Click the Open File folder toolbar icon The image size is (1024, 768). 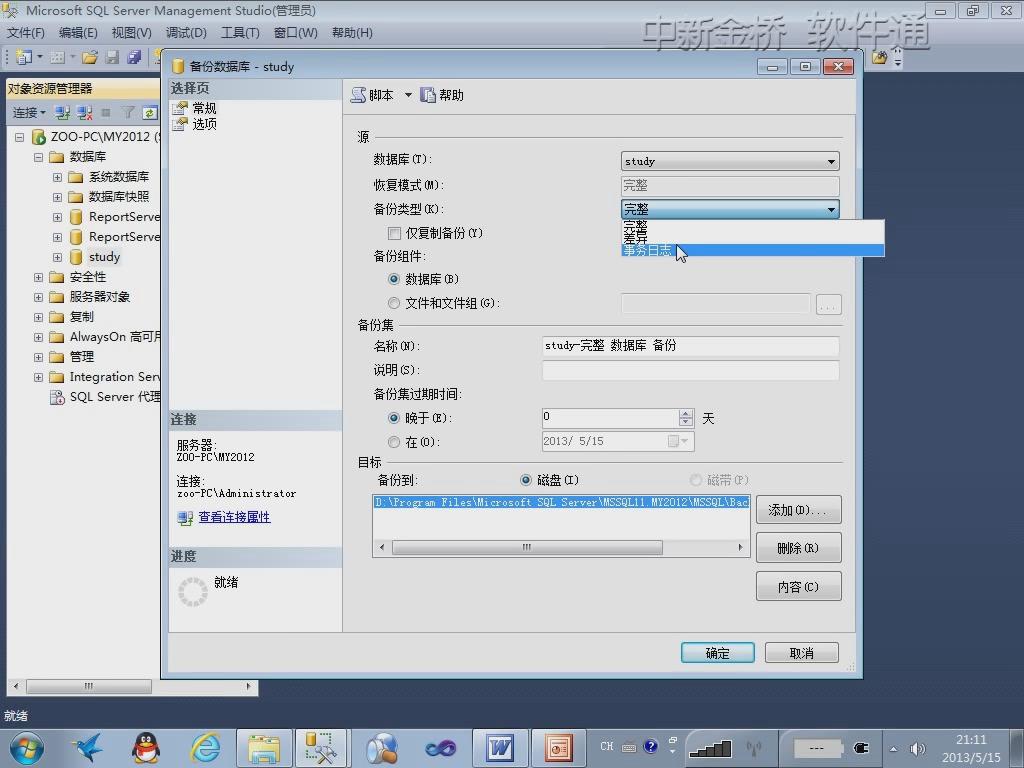(90, 57)
